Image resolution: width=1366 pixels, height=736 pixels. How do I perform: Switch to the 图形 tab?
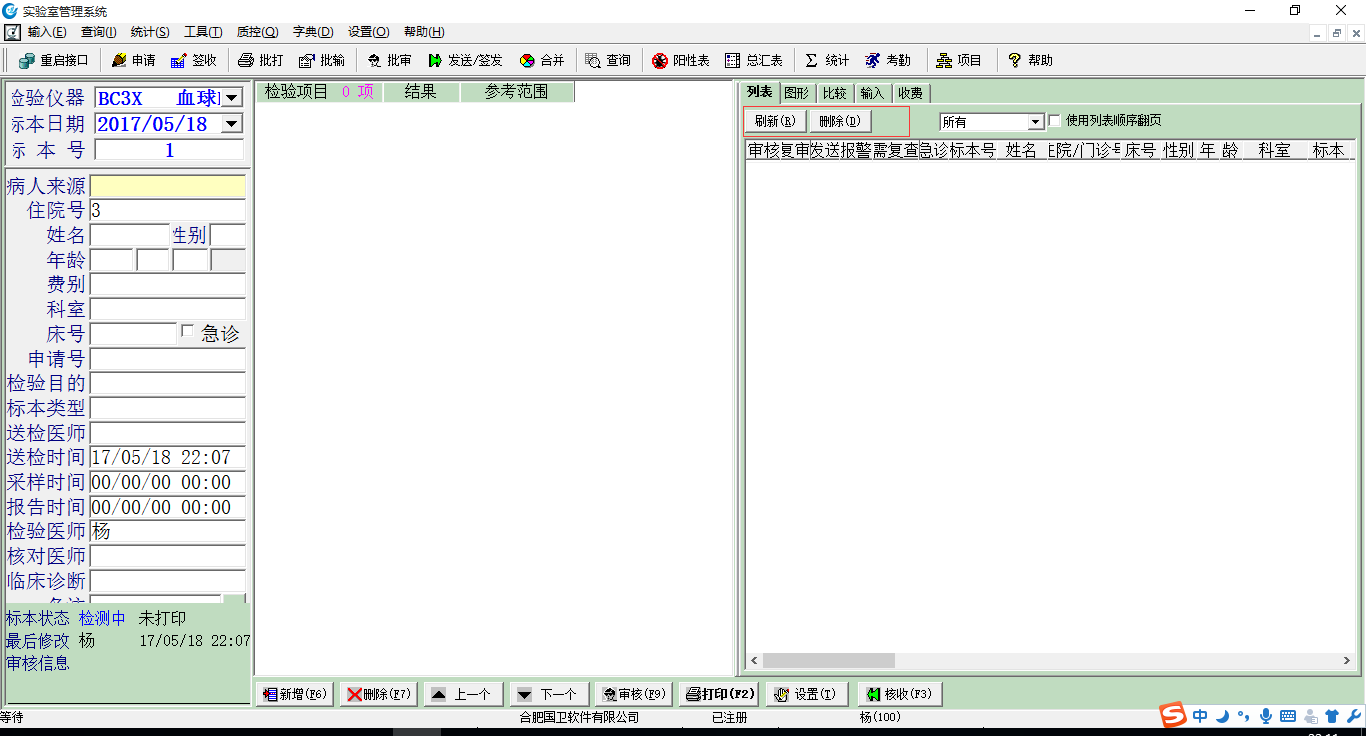tap(796, 93)
